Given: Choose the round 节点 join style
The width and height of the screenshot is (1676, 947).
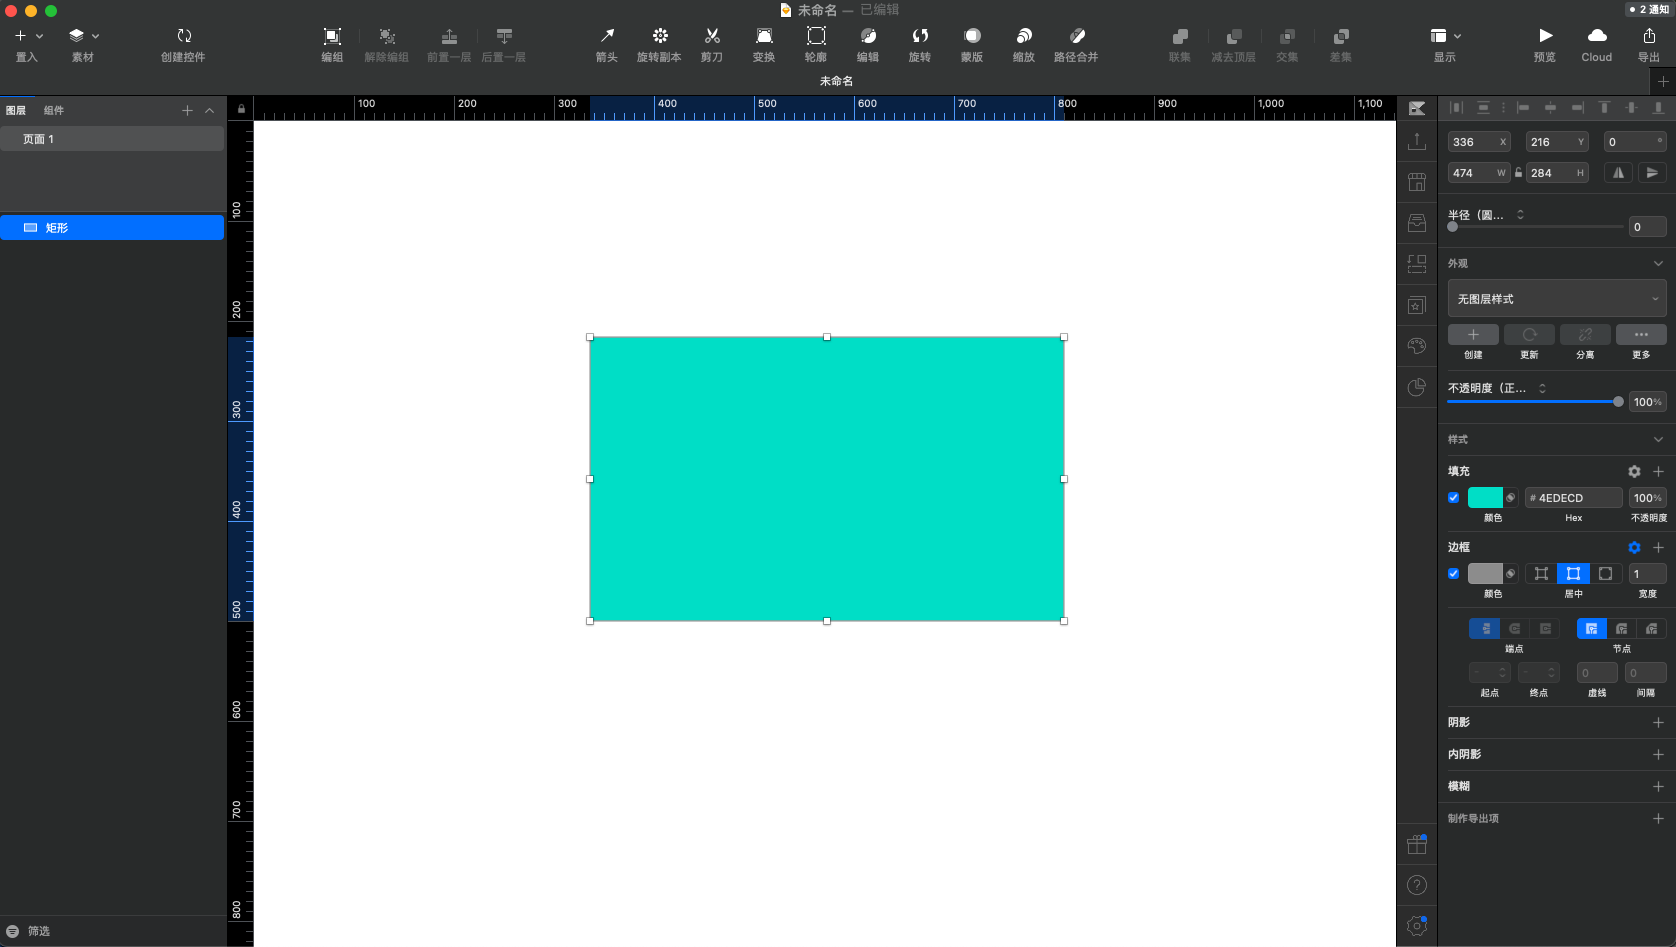Looking at the screenshot, I should tap(1622, 629).
